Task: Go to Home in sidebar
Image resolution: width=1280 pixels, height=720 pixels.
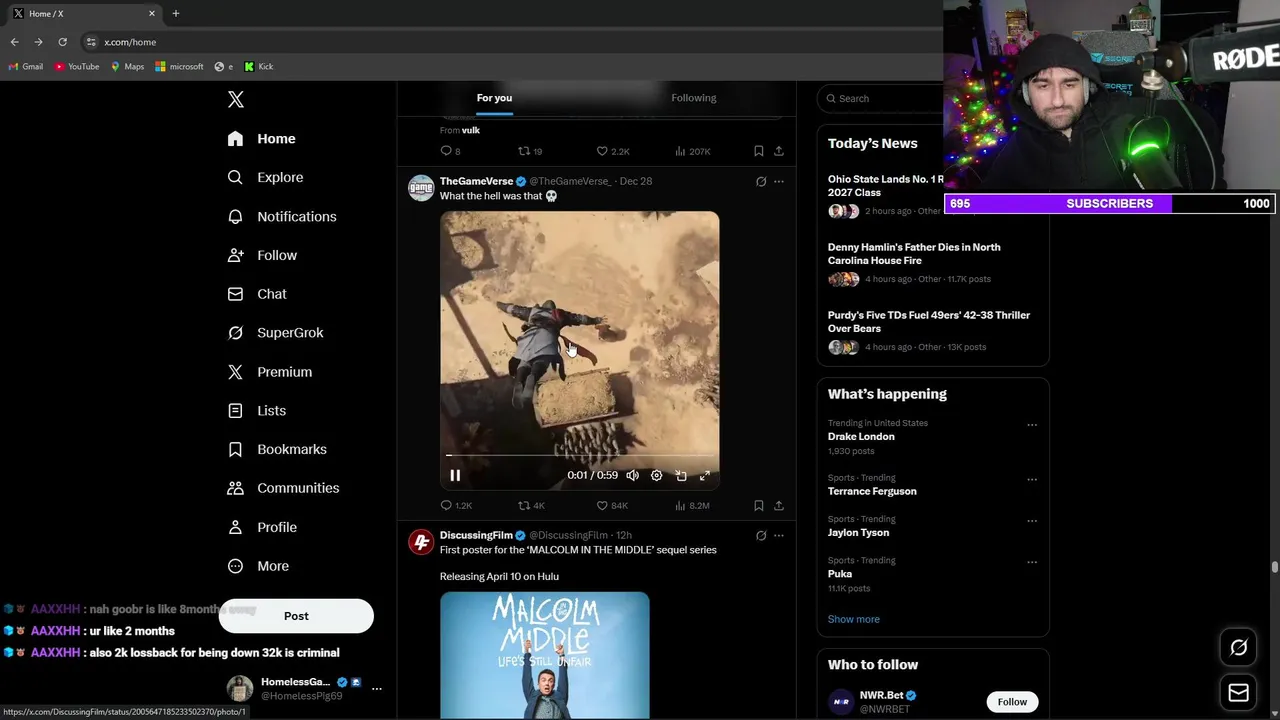Action: point(261,139)
